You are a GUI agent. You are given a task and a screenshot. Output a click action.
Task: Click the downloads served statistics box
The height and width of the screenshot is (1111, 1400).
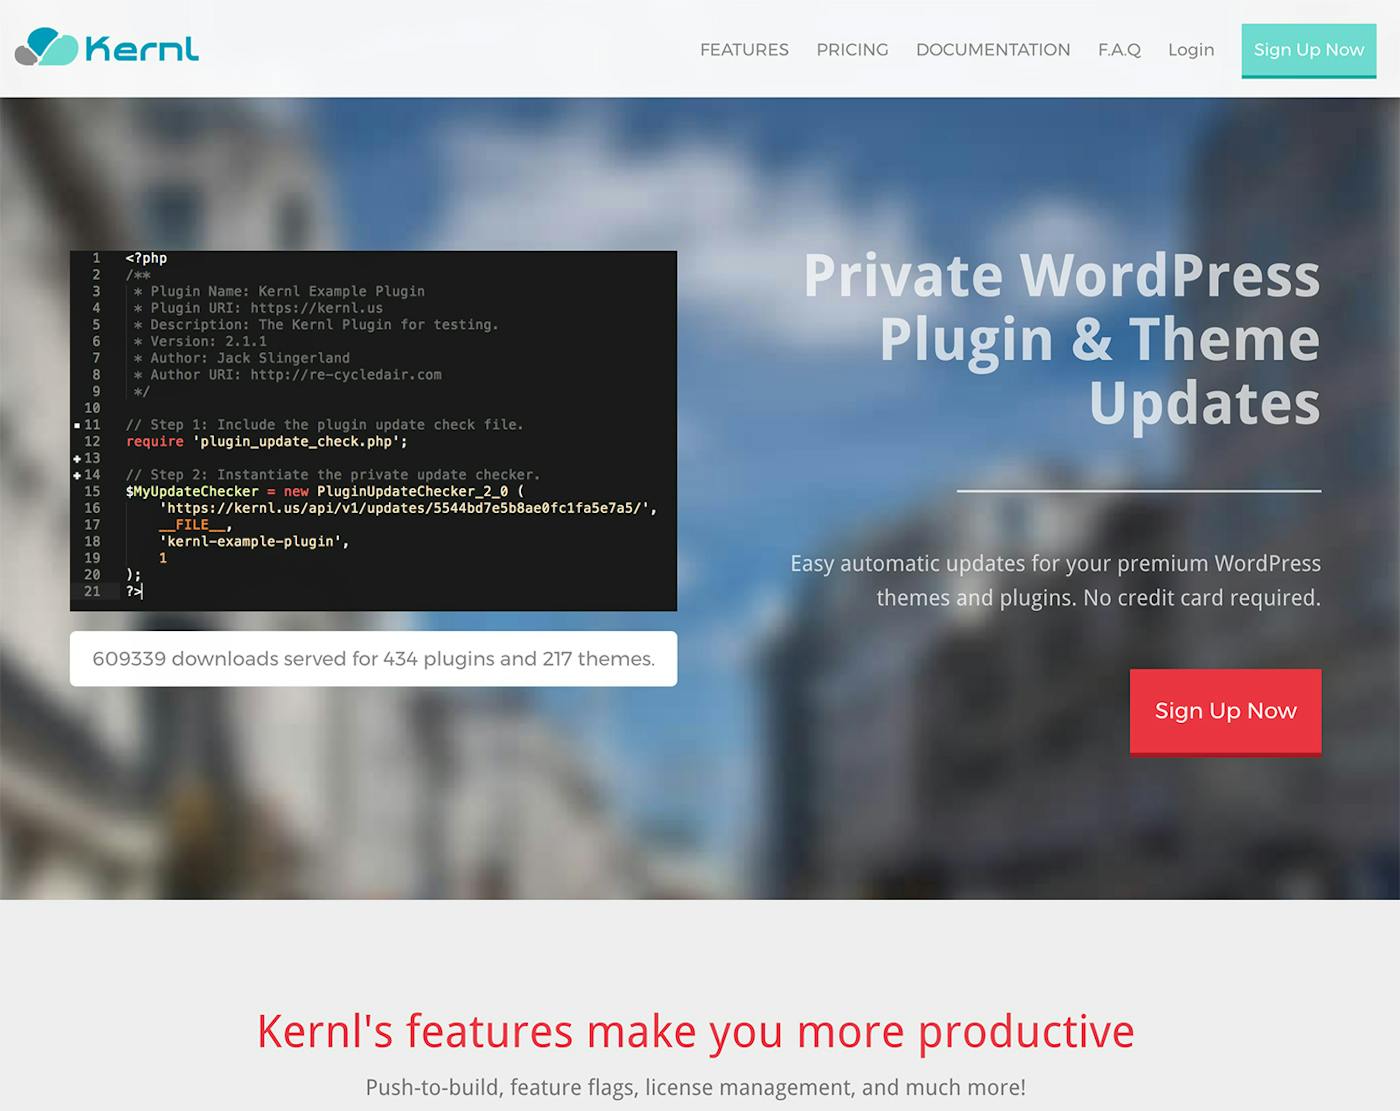pyautogui.click(x=373, y=659)
